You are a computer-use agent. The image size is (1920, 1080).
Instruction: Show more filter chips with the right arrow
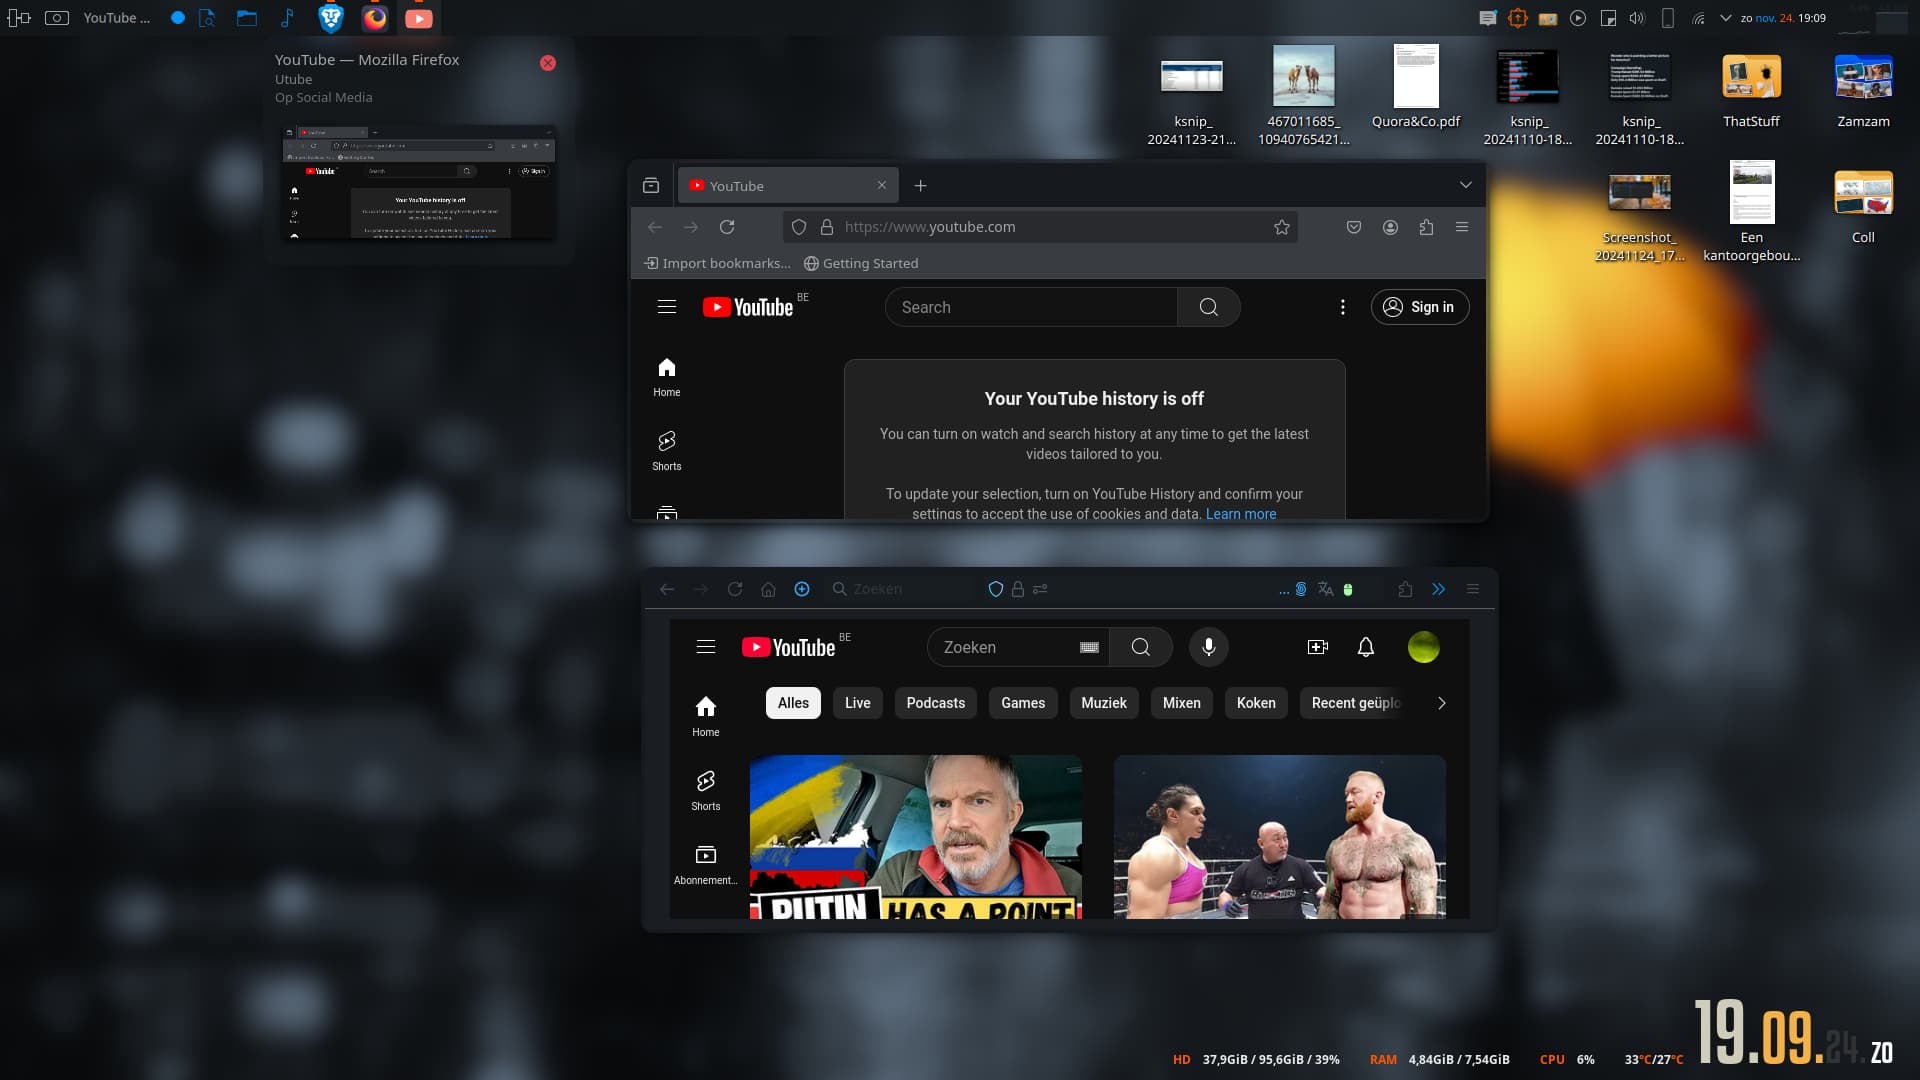tap(1441, 703)
